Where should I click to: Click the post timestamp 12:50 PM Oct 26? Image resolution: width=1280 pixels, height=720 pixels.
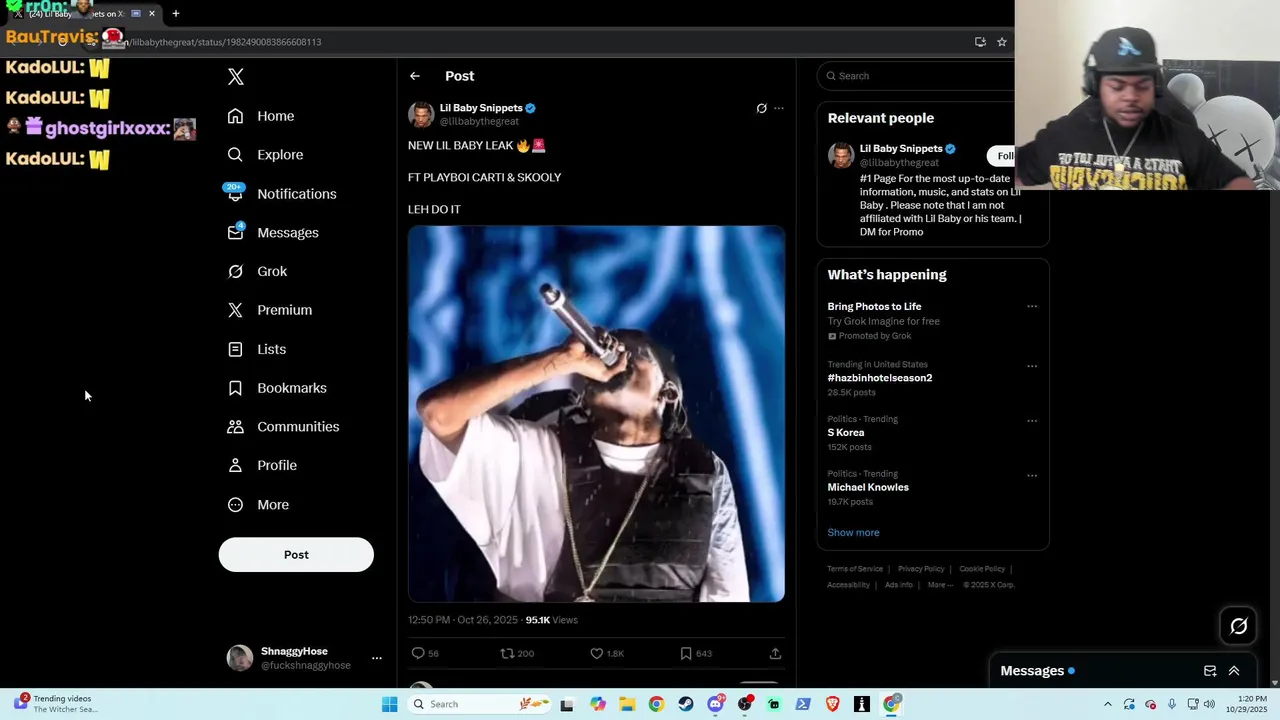coord(463,620)
